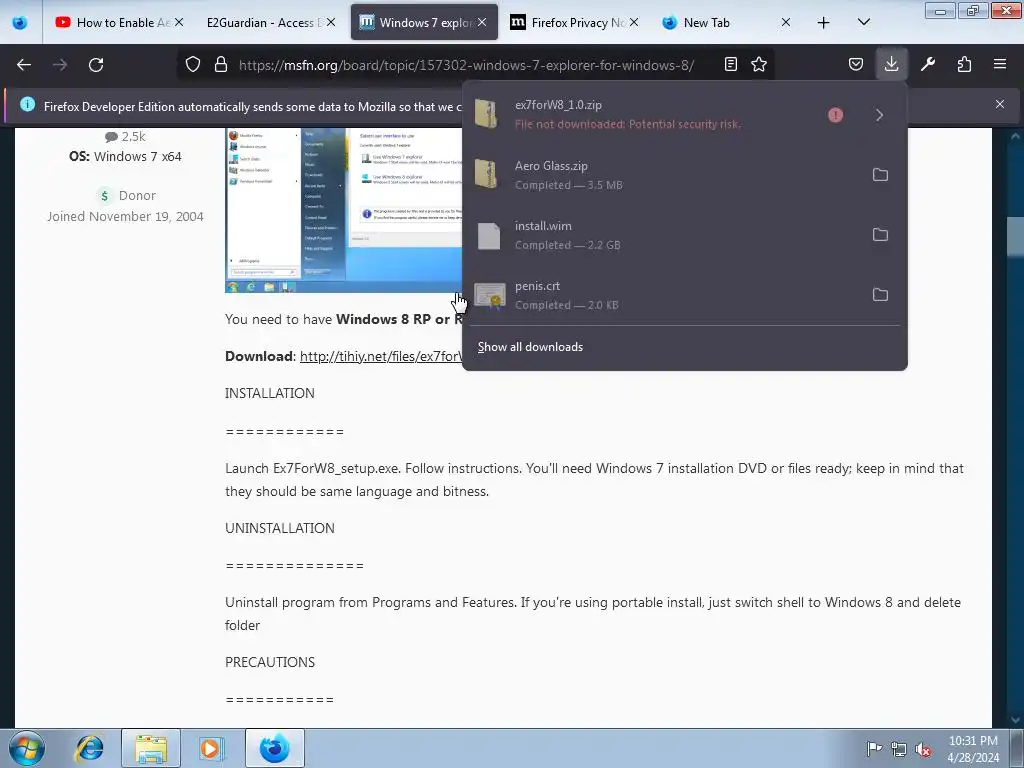Open the network tray icon
The height and width of the screenshot is (768, 1024).
(x=899, y=749)
